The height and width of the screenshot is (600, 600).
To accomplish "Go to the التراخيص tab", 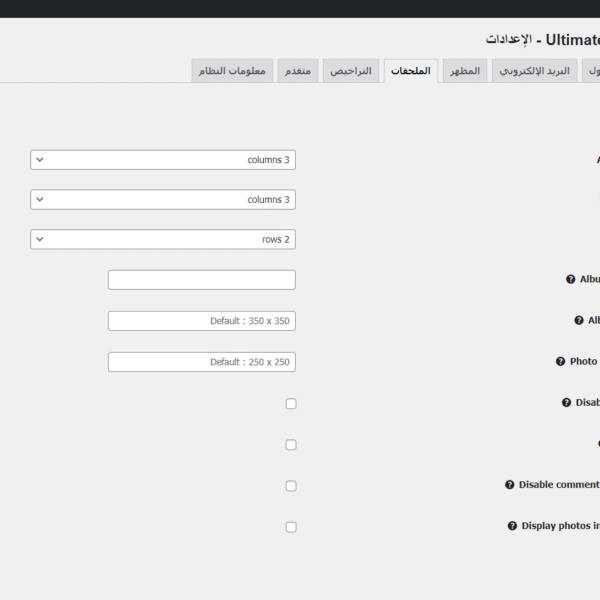I will click(351, 72).
